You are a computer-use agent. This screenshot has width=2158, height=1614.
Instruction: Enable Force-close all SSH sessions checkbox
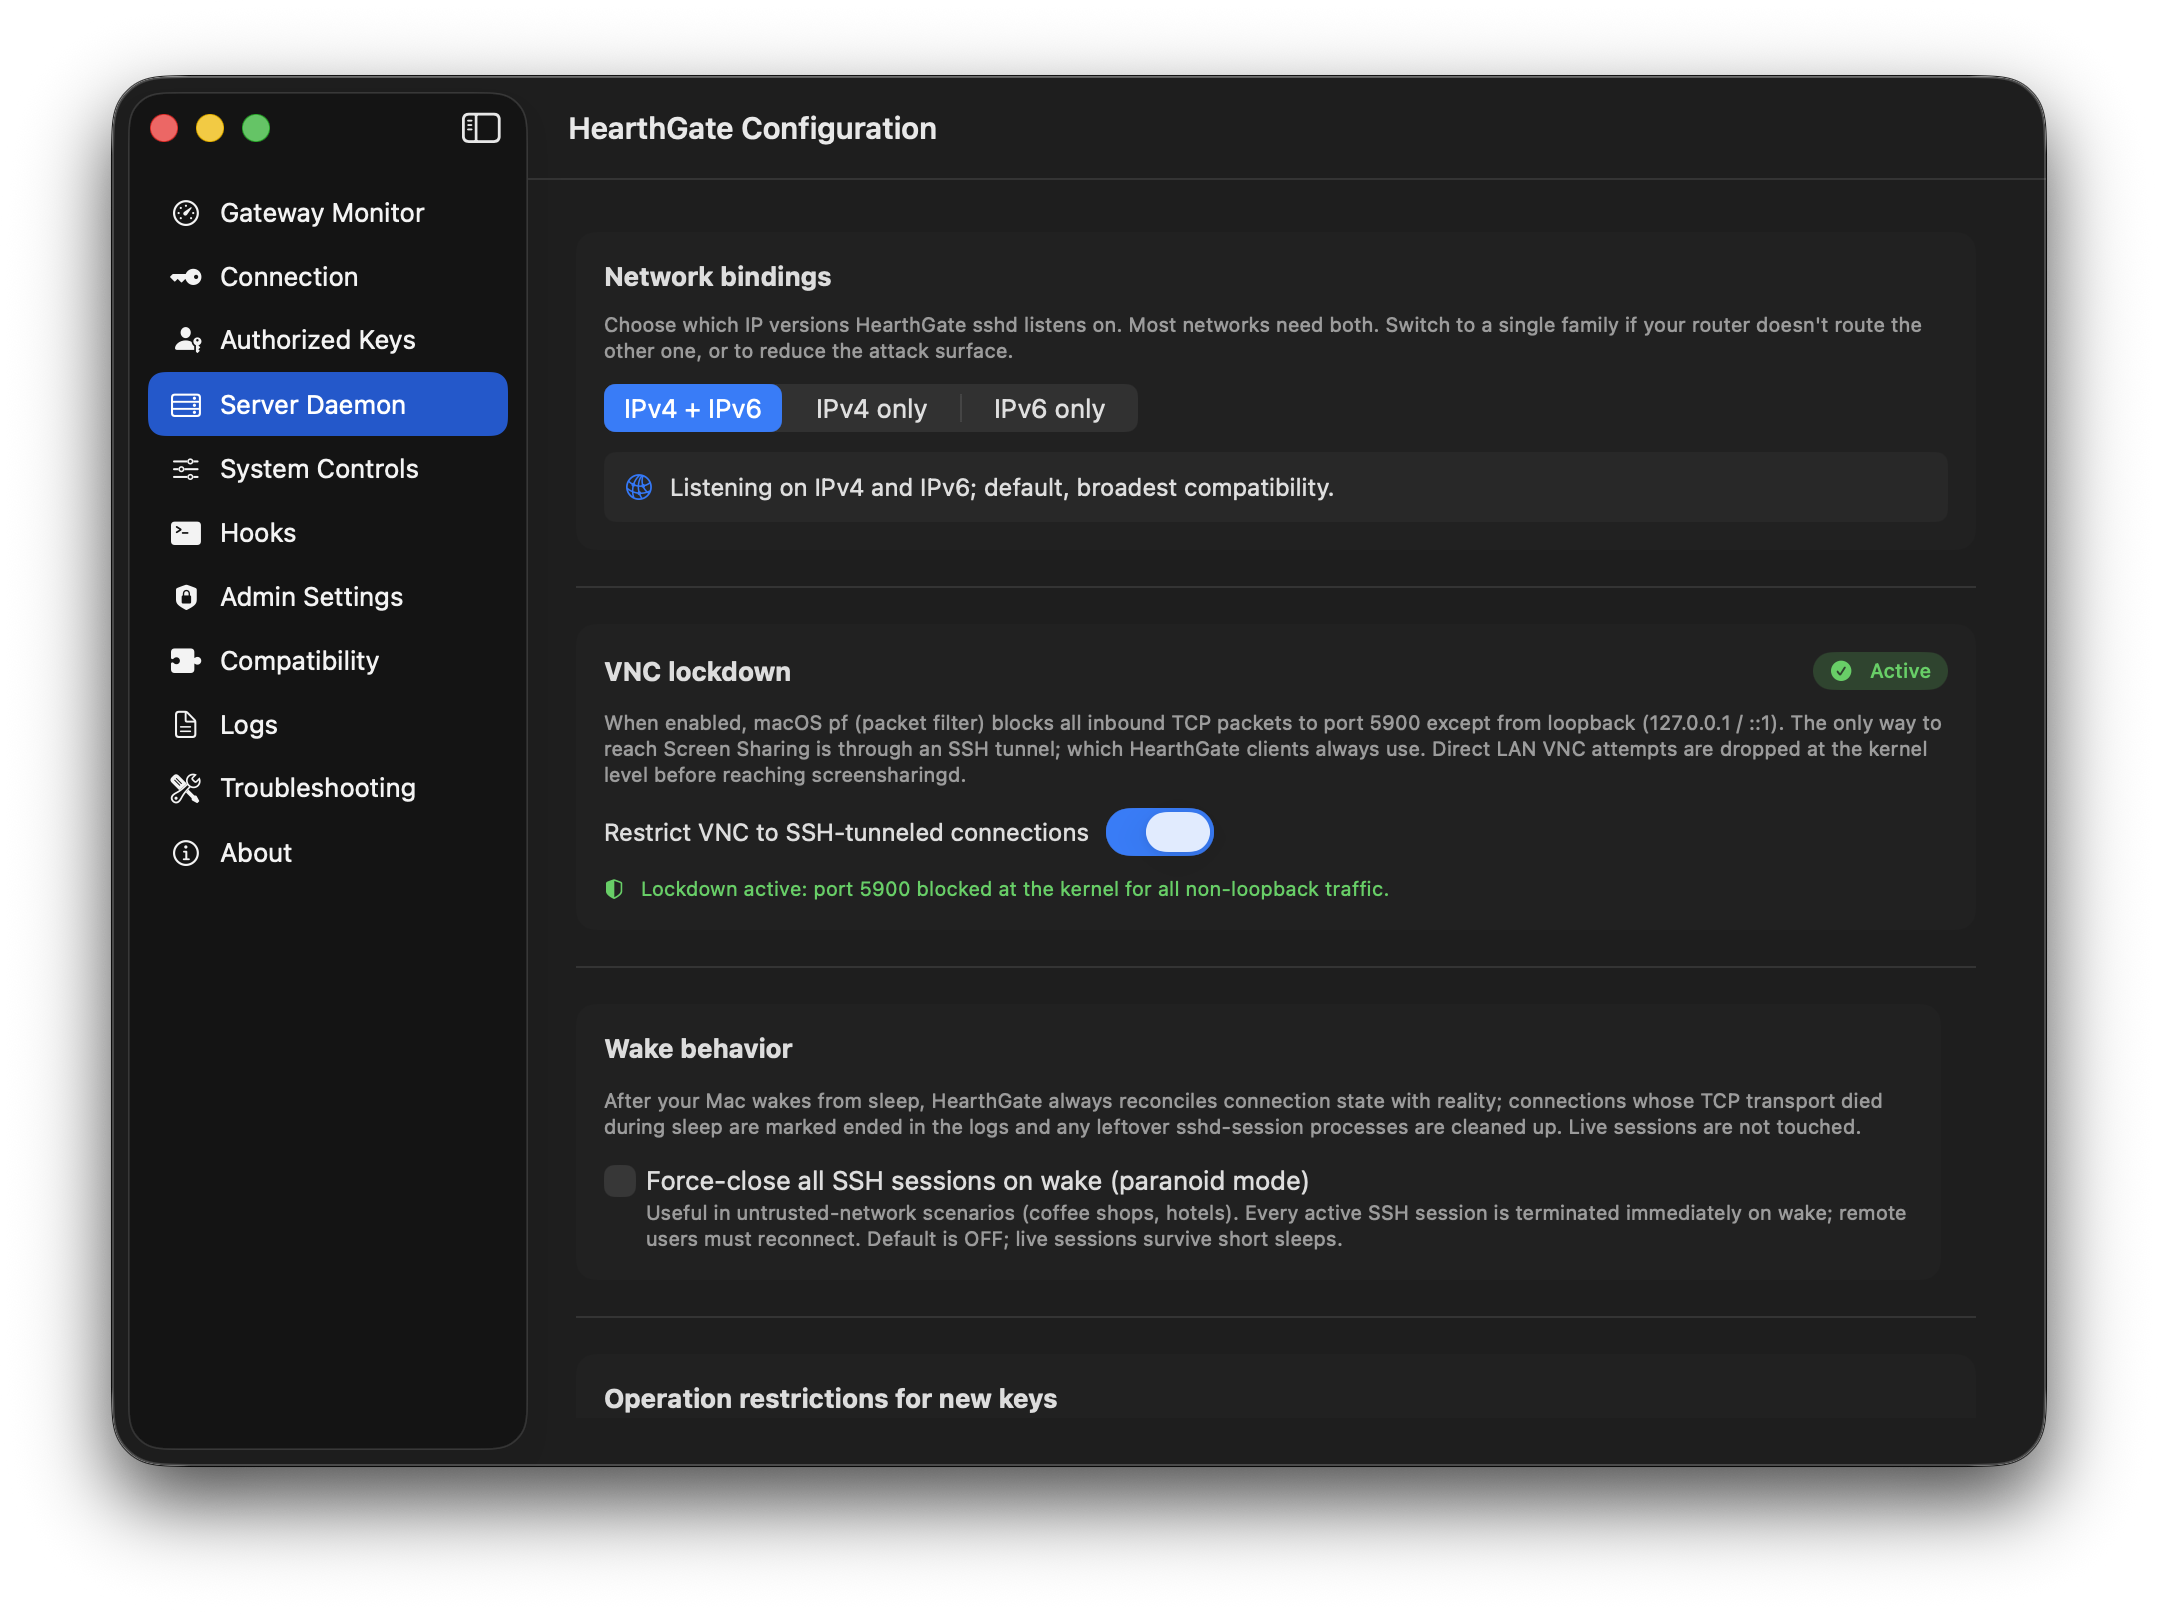point(620,1181)
